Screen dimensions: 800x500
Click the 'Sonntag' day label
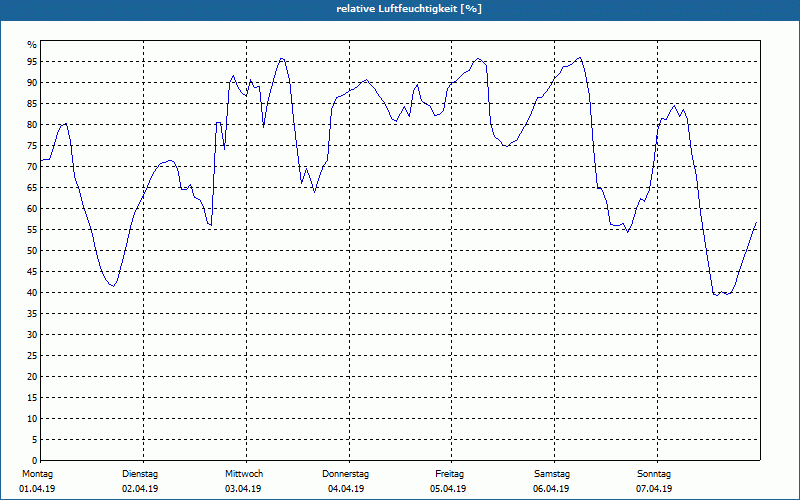tap(654, 474)
